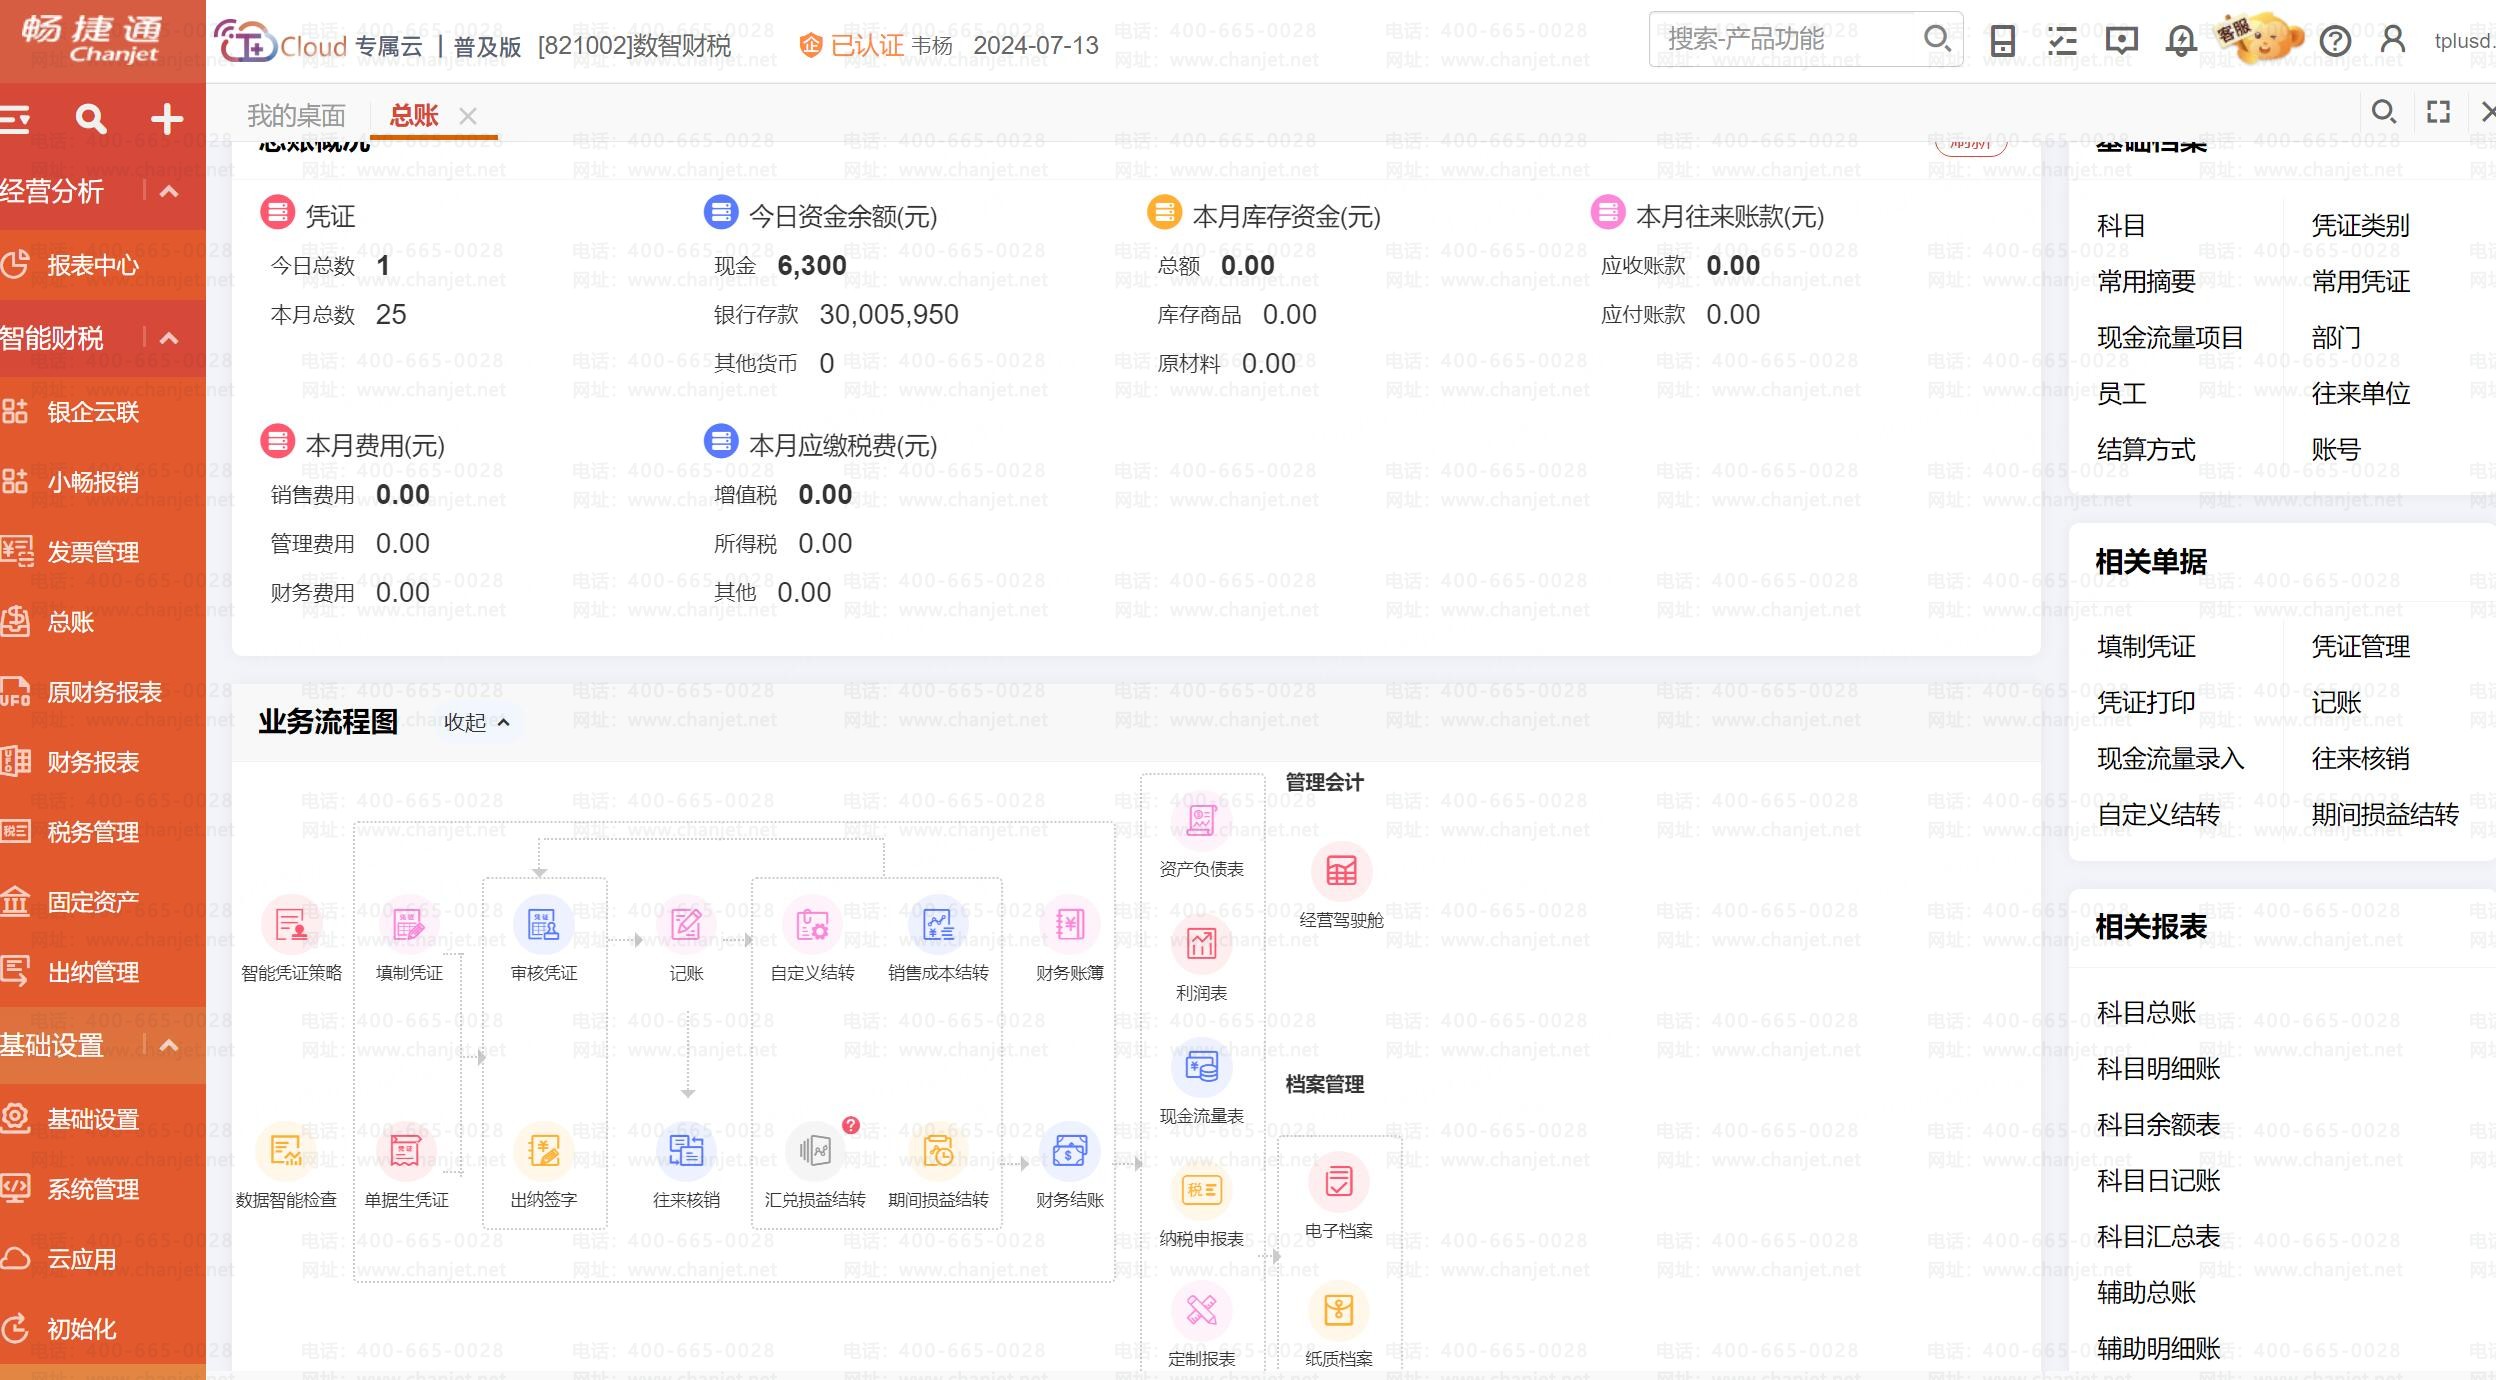This screenshot has width=2496, height=1380.
Task: Click the 凭证管理 link
Action: pos(2360,647)
